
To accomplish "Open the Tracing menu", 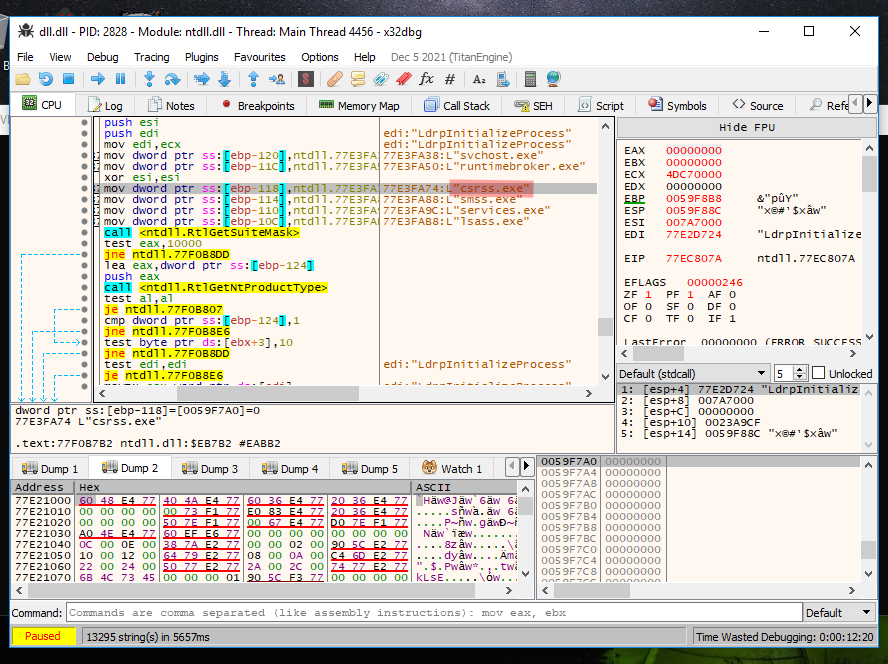I will pyautogui.click(x=151, y=57).
